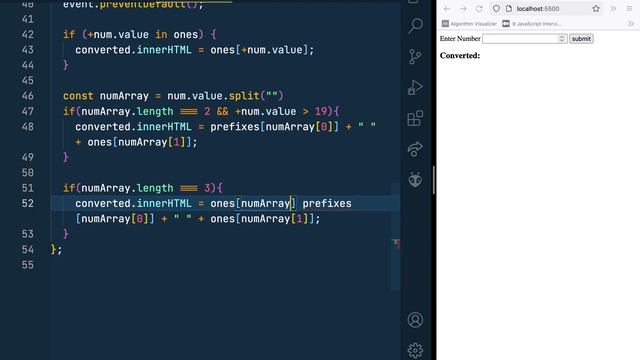Click the submit button

click(x=581, y=39)
